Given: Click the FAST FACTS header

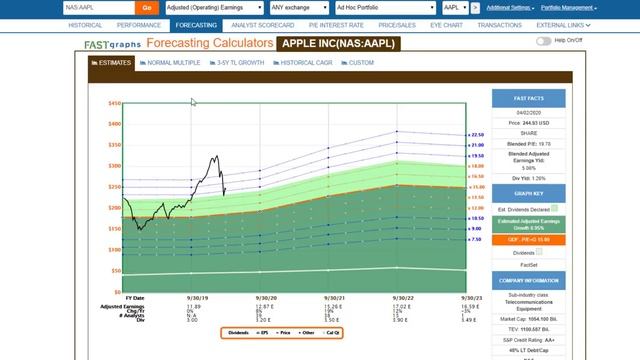Looking at the screenshot, I should [x=529, y=98].
